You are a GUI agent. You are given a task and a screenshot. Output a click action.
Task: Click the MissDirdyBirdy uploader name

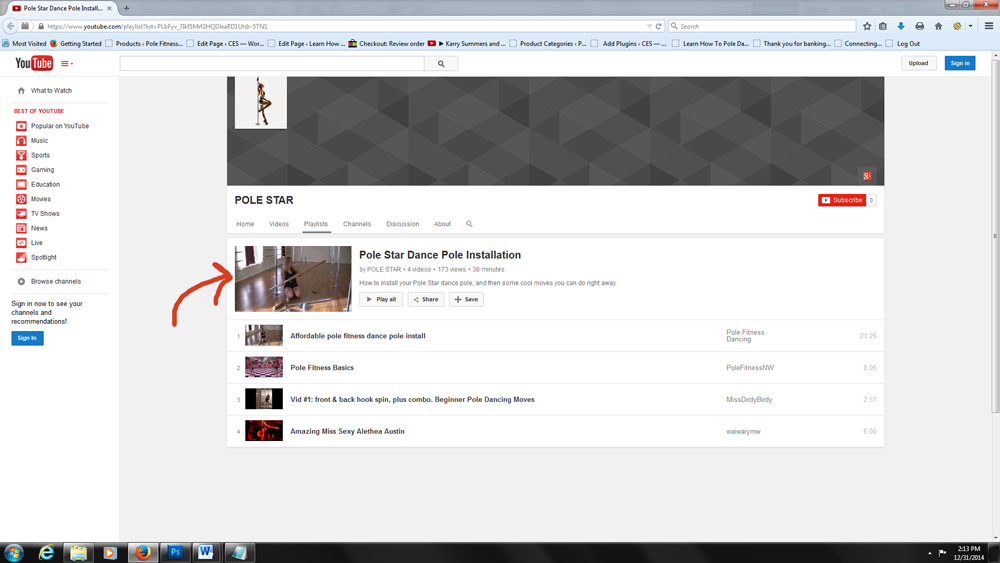(x=749, y=400)
